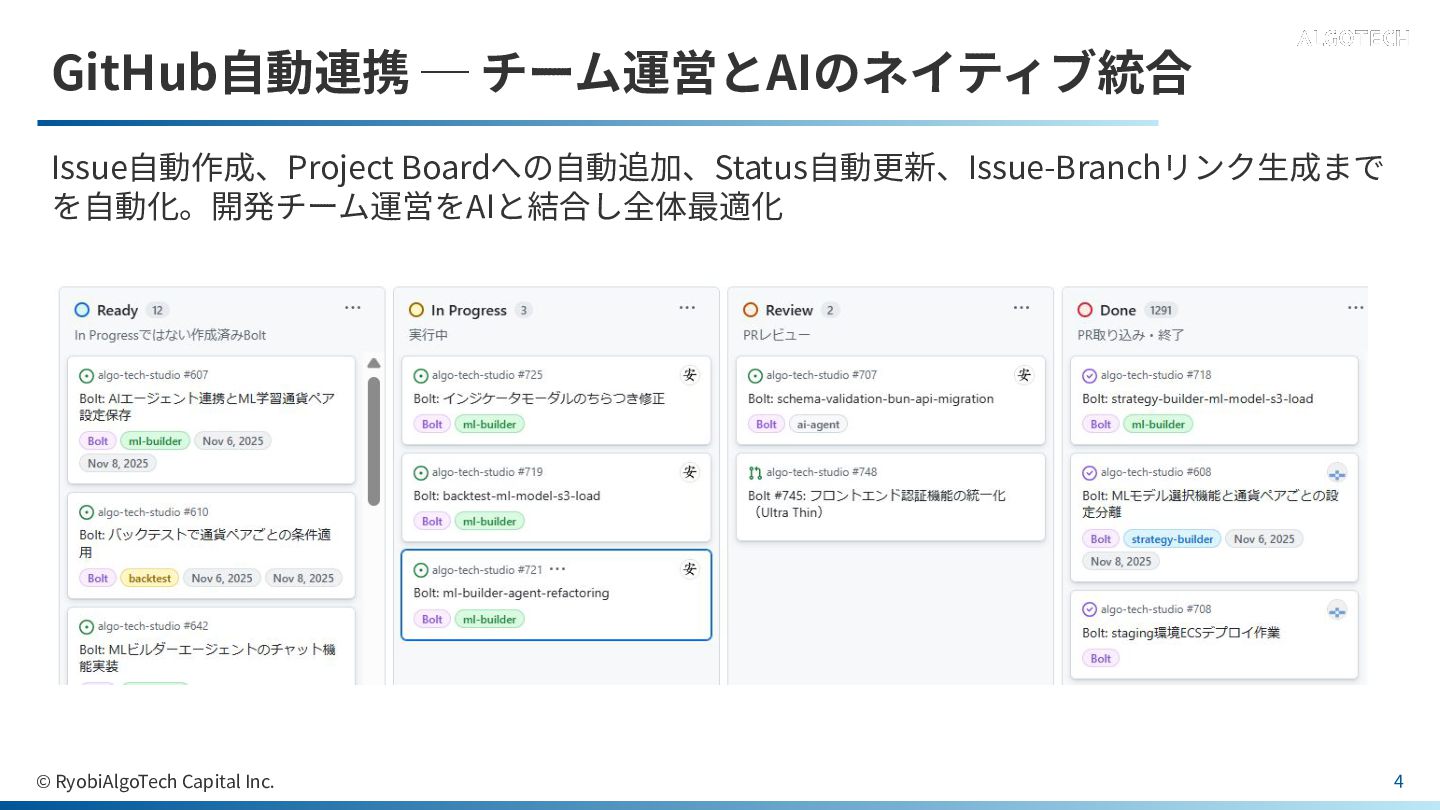Click the closed-issue check icon on #608
The height and width of the screenshot is (810, 1440).
tap(1090, 473)
